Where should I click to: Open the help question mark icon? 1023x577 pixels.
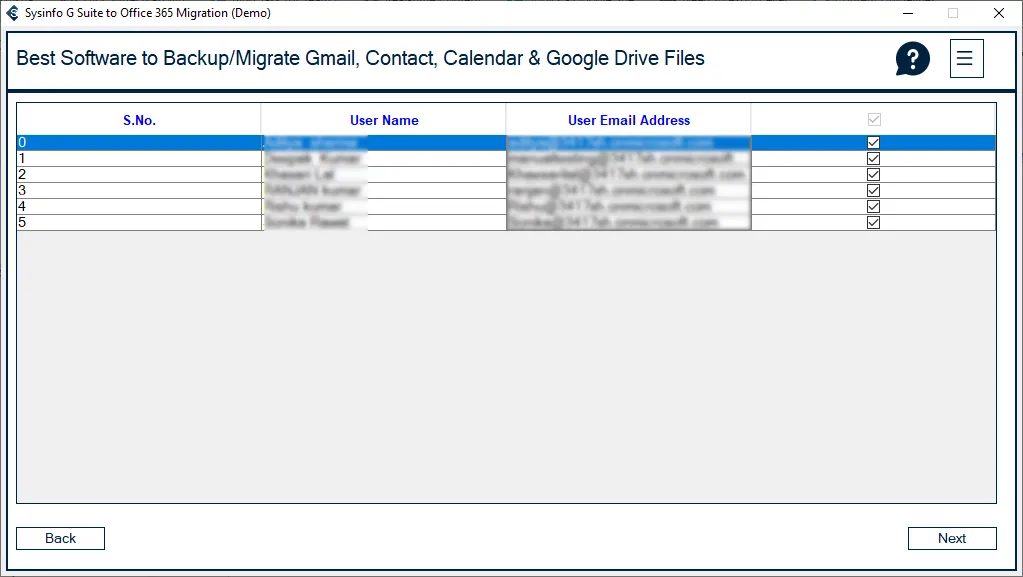click(912, 59)
